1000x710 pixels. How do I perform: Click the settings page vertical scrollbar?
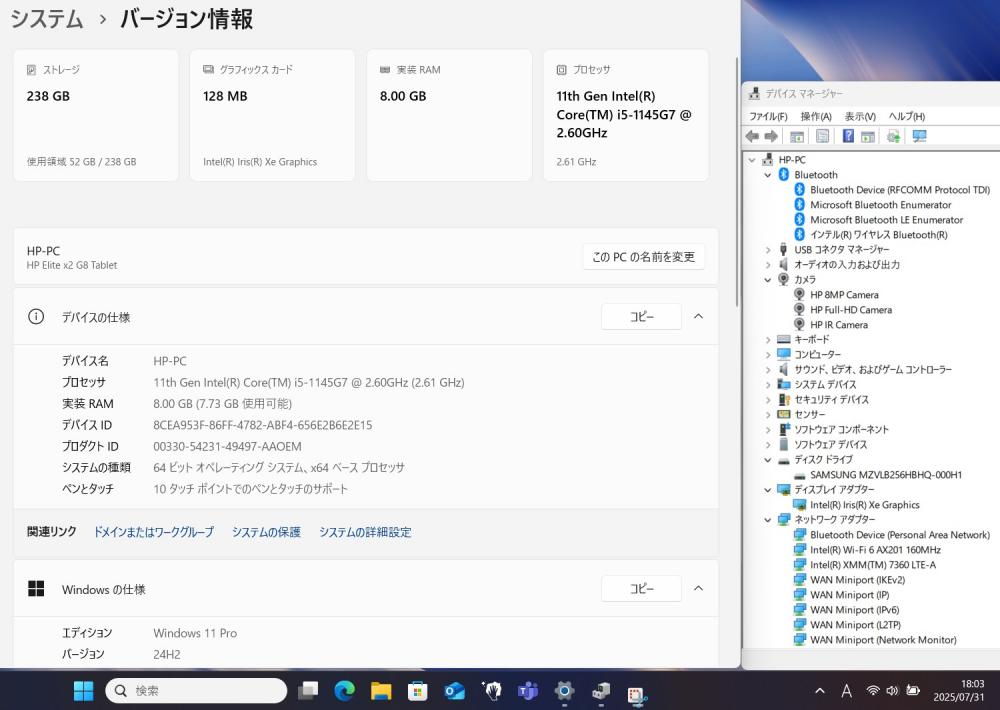[737, 182]
